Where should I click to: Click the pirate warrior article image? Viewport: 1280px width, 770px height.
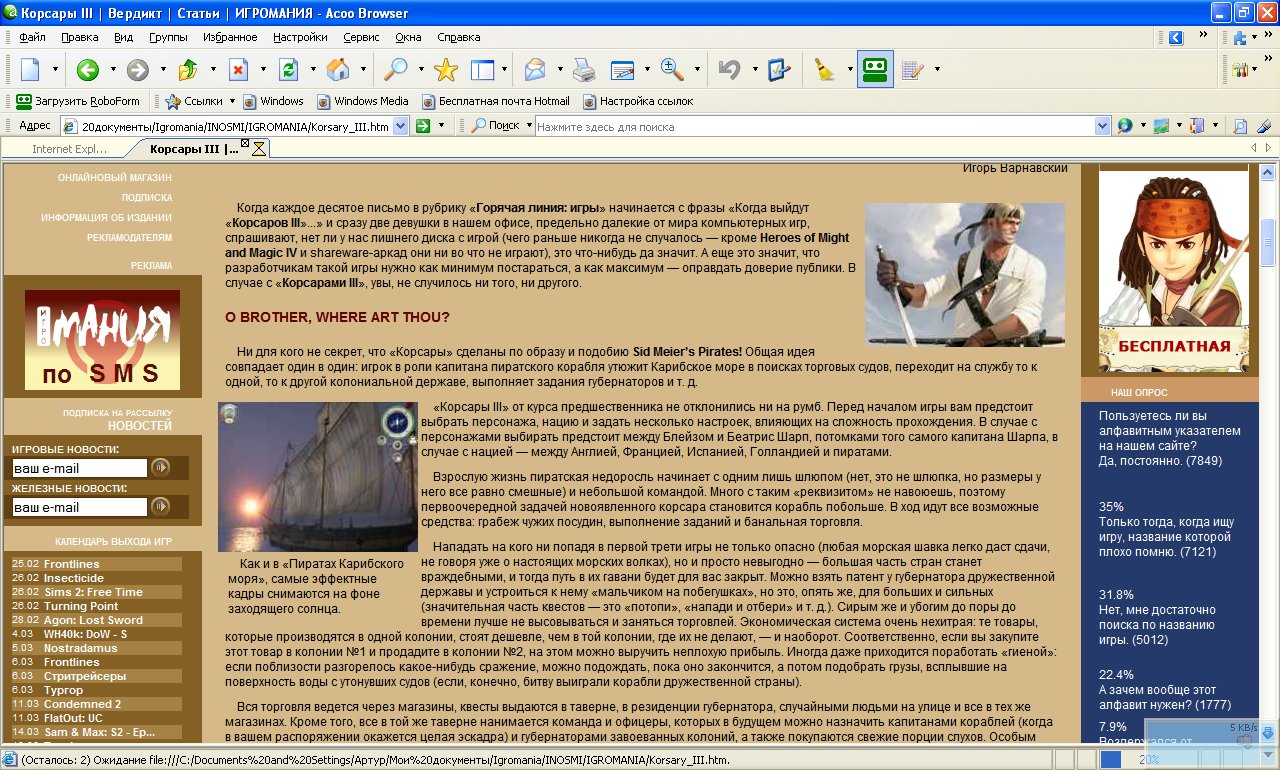click(965, 274)
